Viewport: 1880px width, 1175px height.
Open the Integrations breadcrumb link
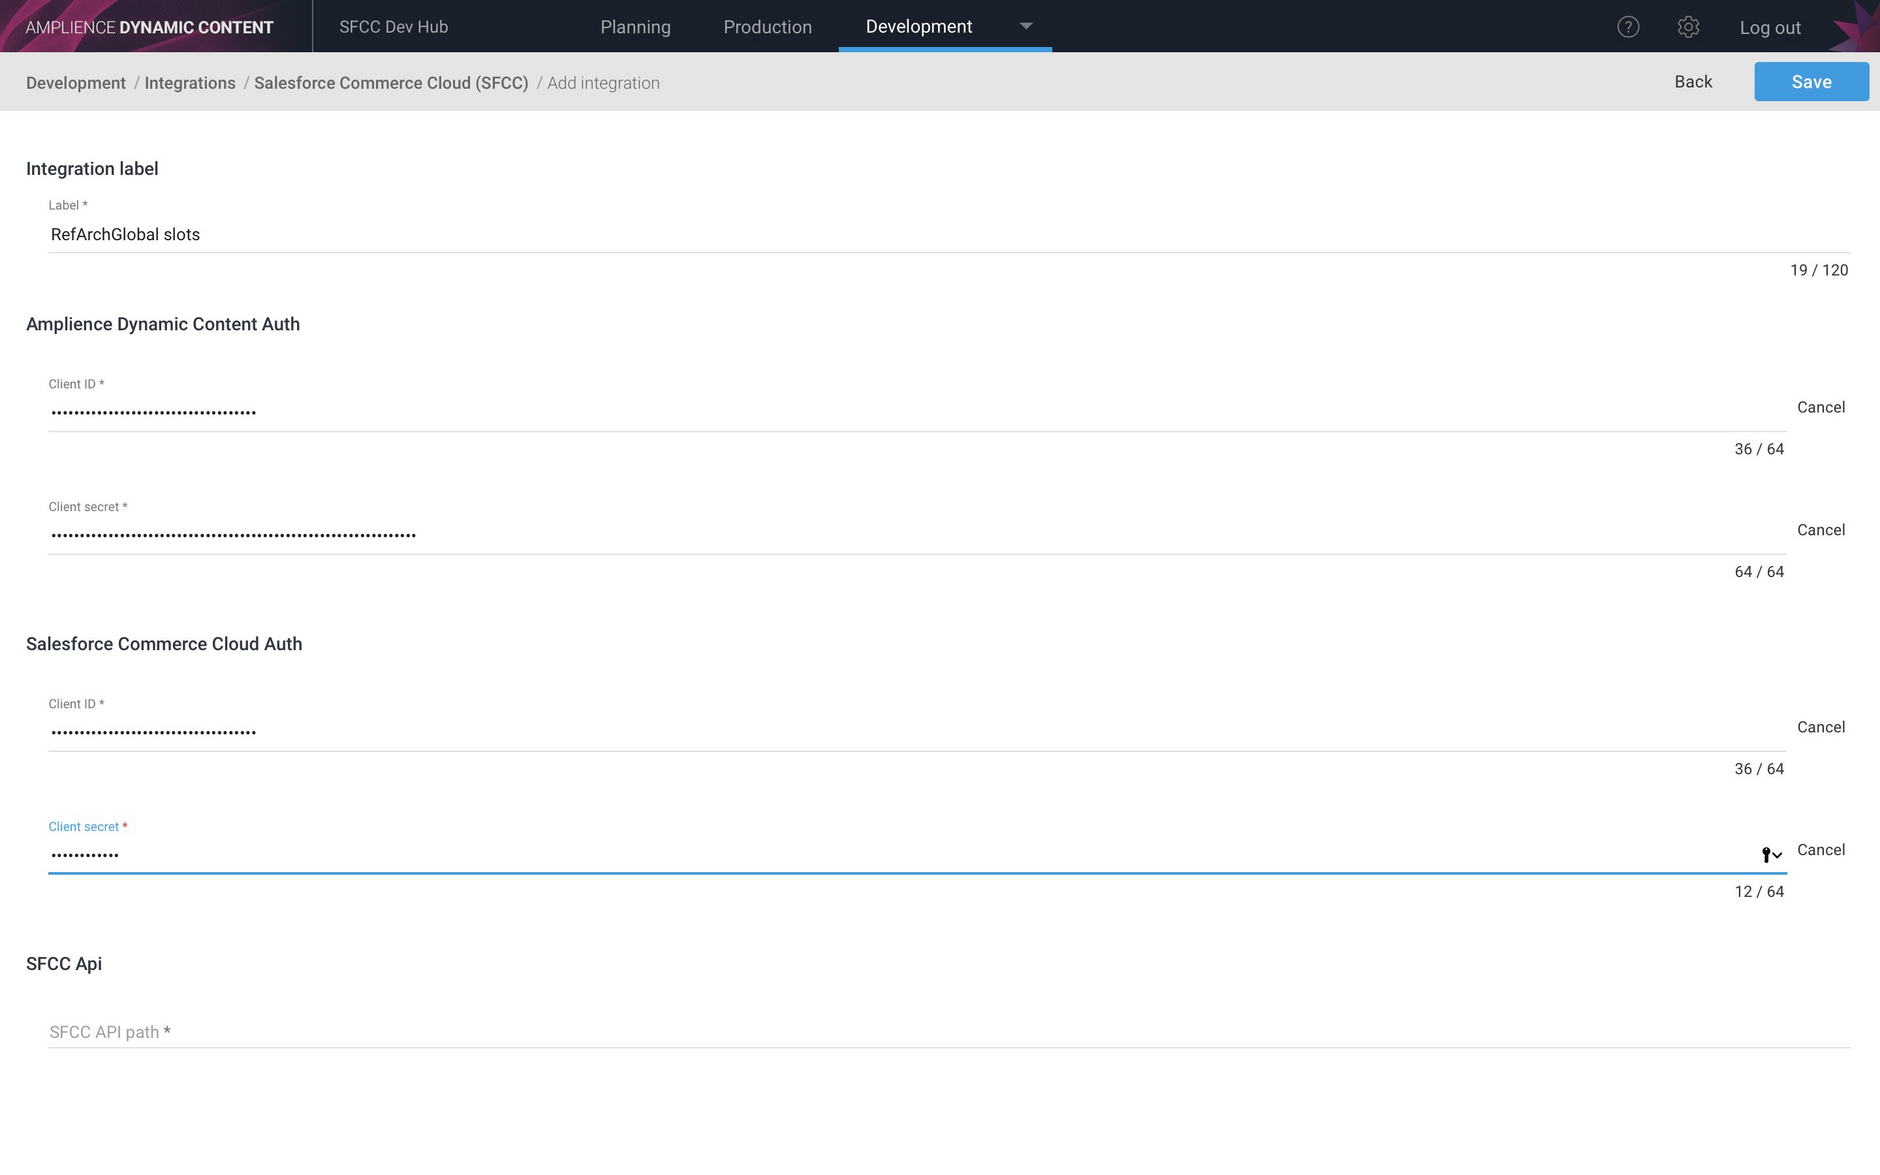190,83
